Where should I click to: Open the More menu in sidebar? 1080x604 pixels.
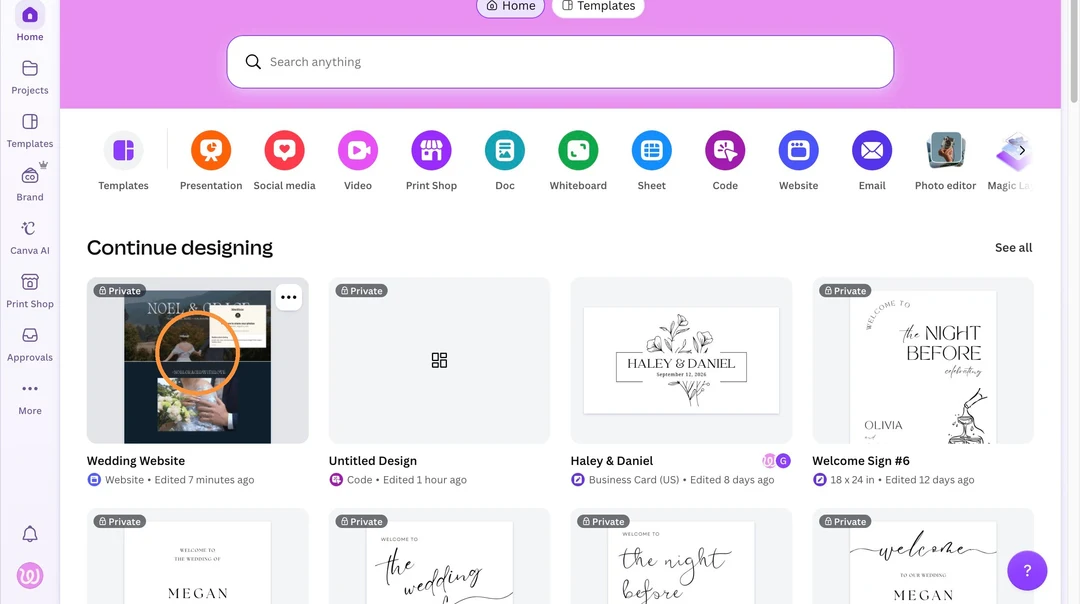[x=30, y=398]
